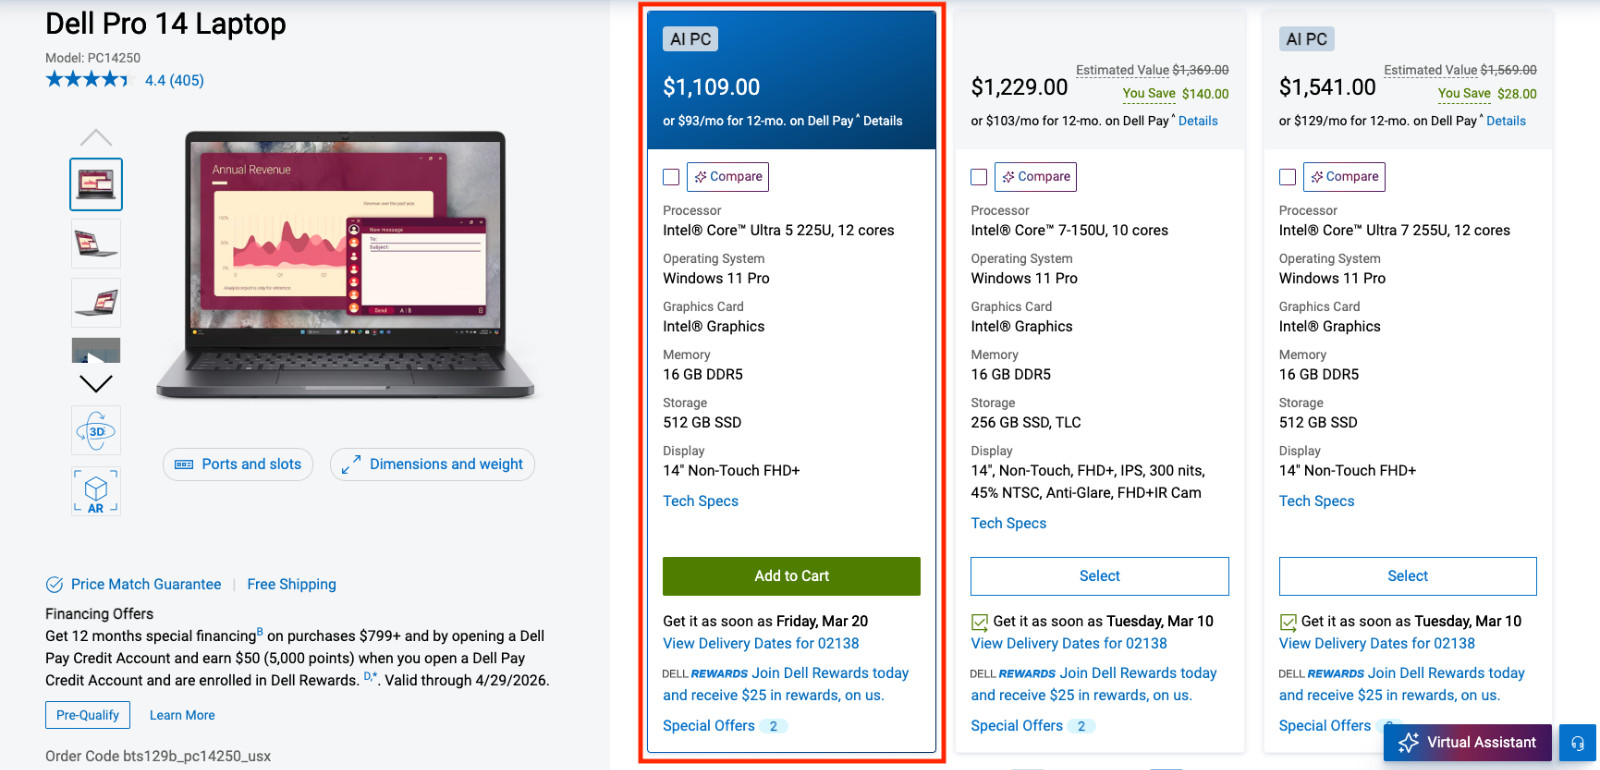The image size is (1600, 770).
Task: Show more thumbnails with down chevron
Action: [96, 383]
